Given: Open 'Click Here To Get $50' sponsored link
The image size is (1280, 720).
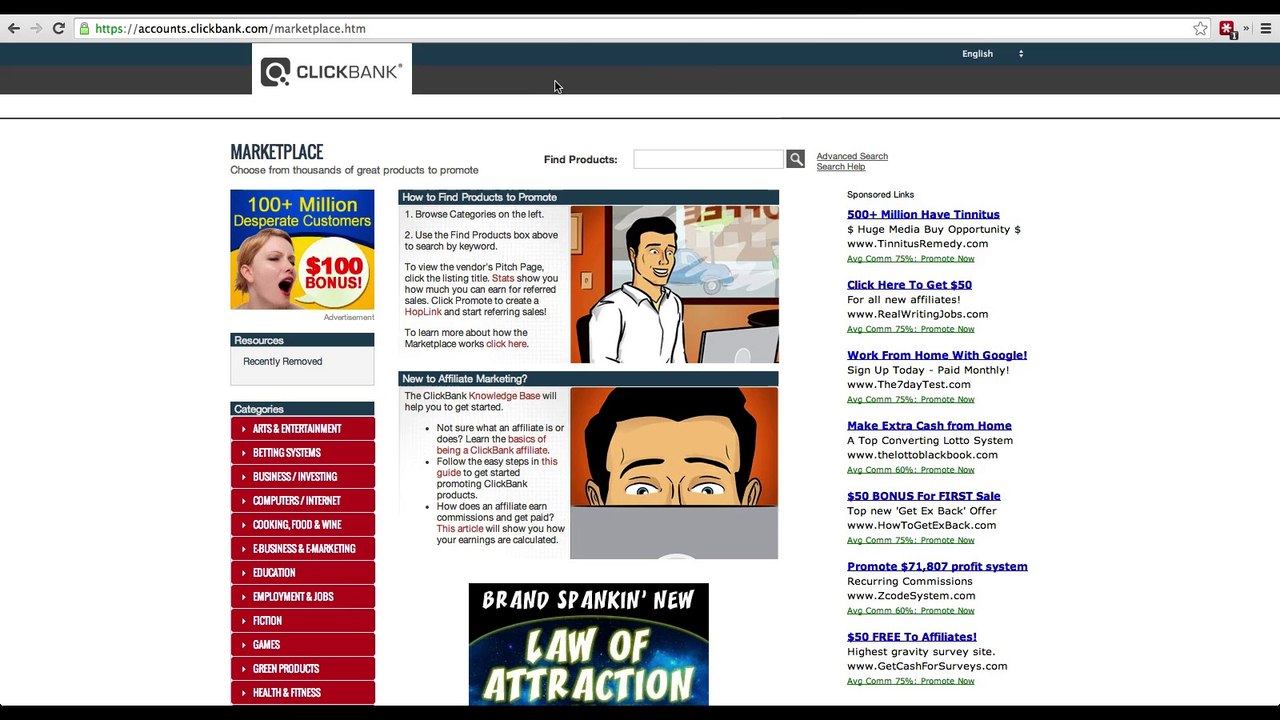Looking at the screenshot, I should coord(909,284).
